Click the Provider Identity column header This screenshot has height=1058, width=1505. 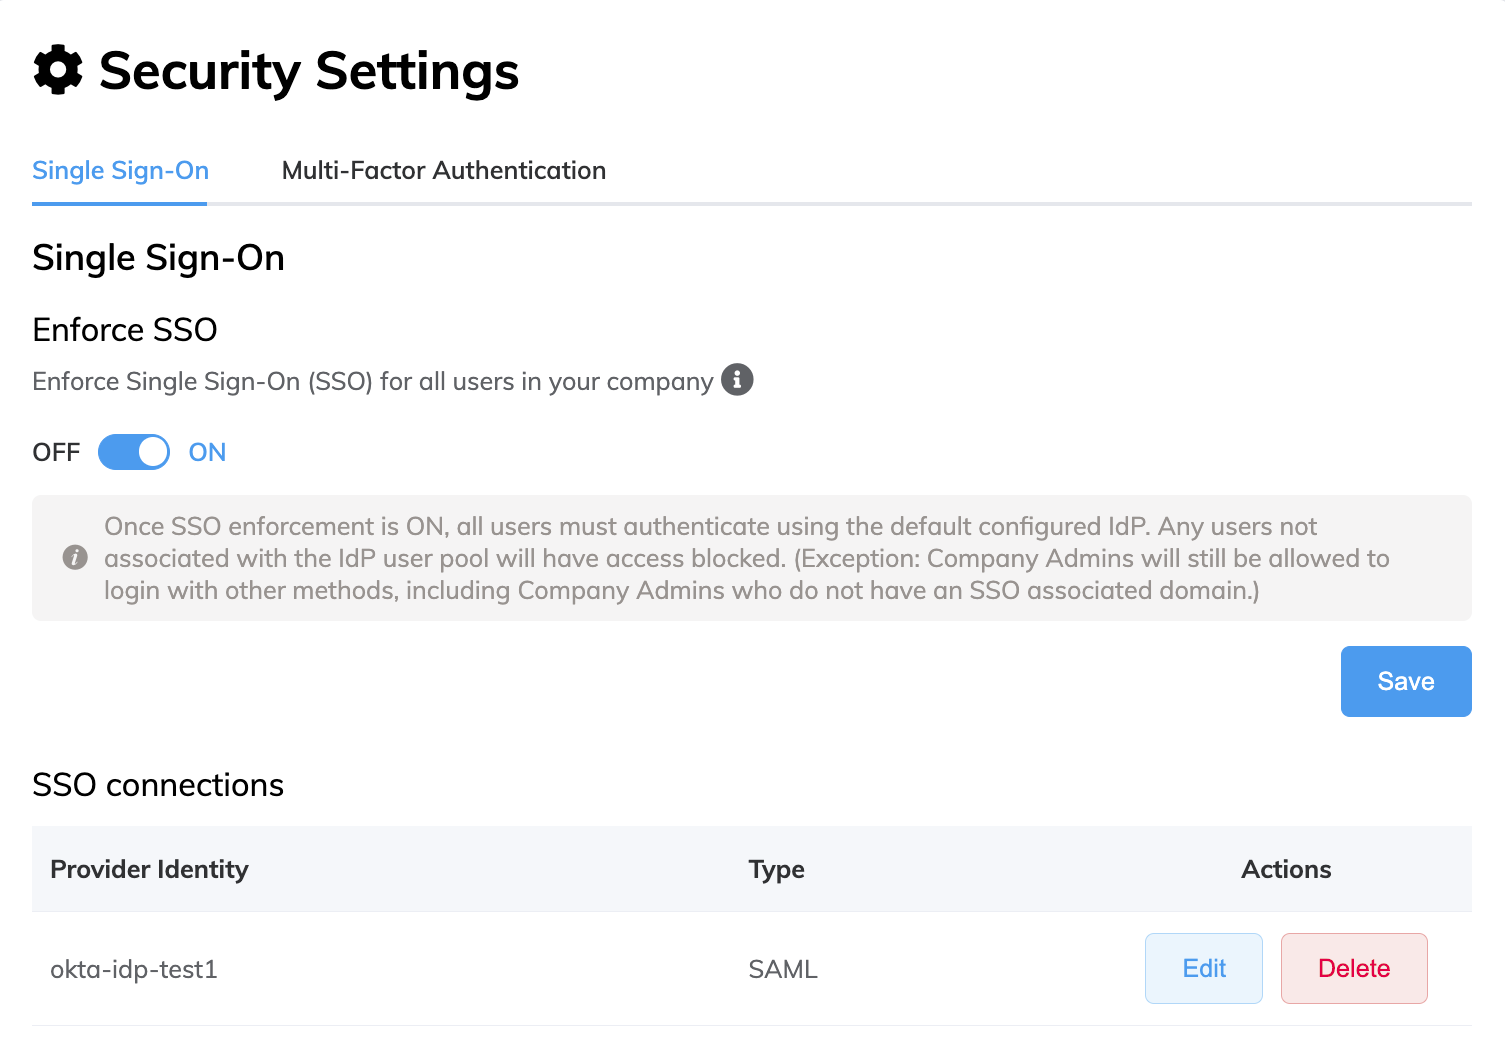pos(149,869)
